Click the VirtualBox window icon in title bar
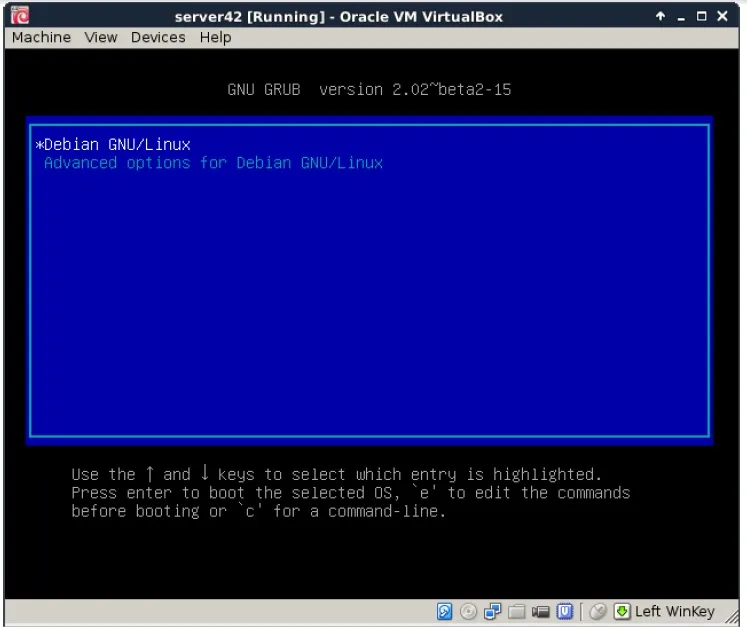Screen dimensions: 747x627 pos(20,16)
